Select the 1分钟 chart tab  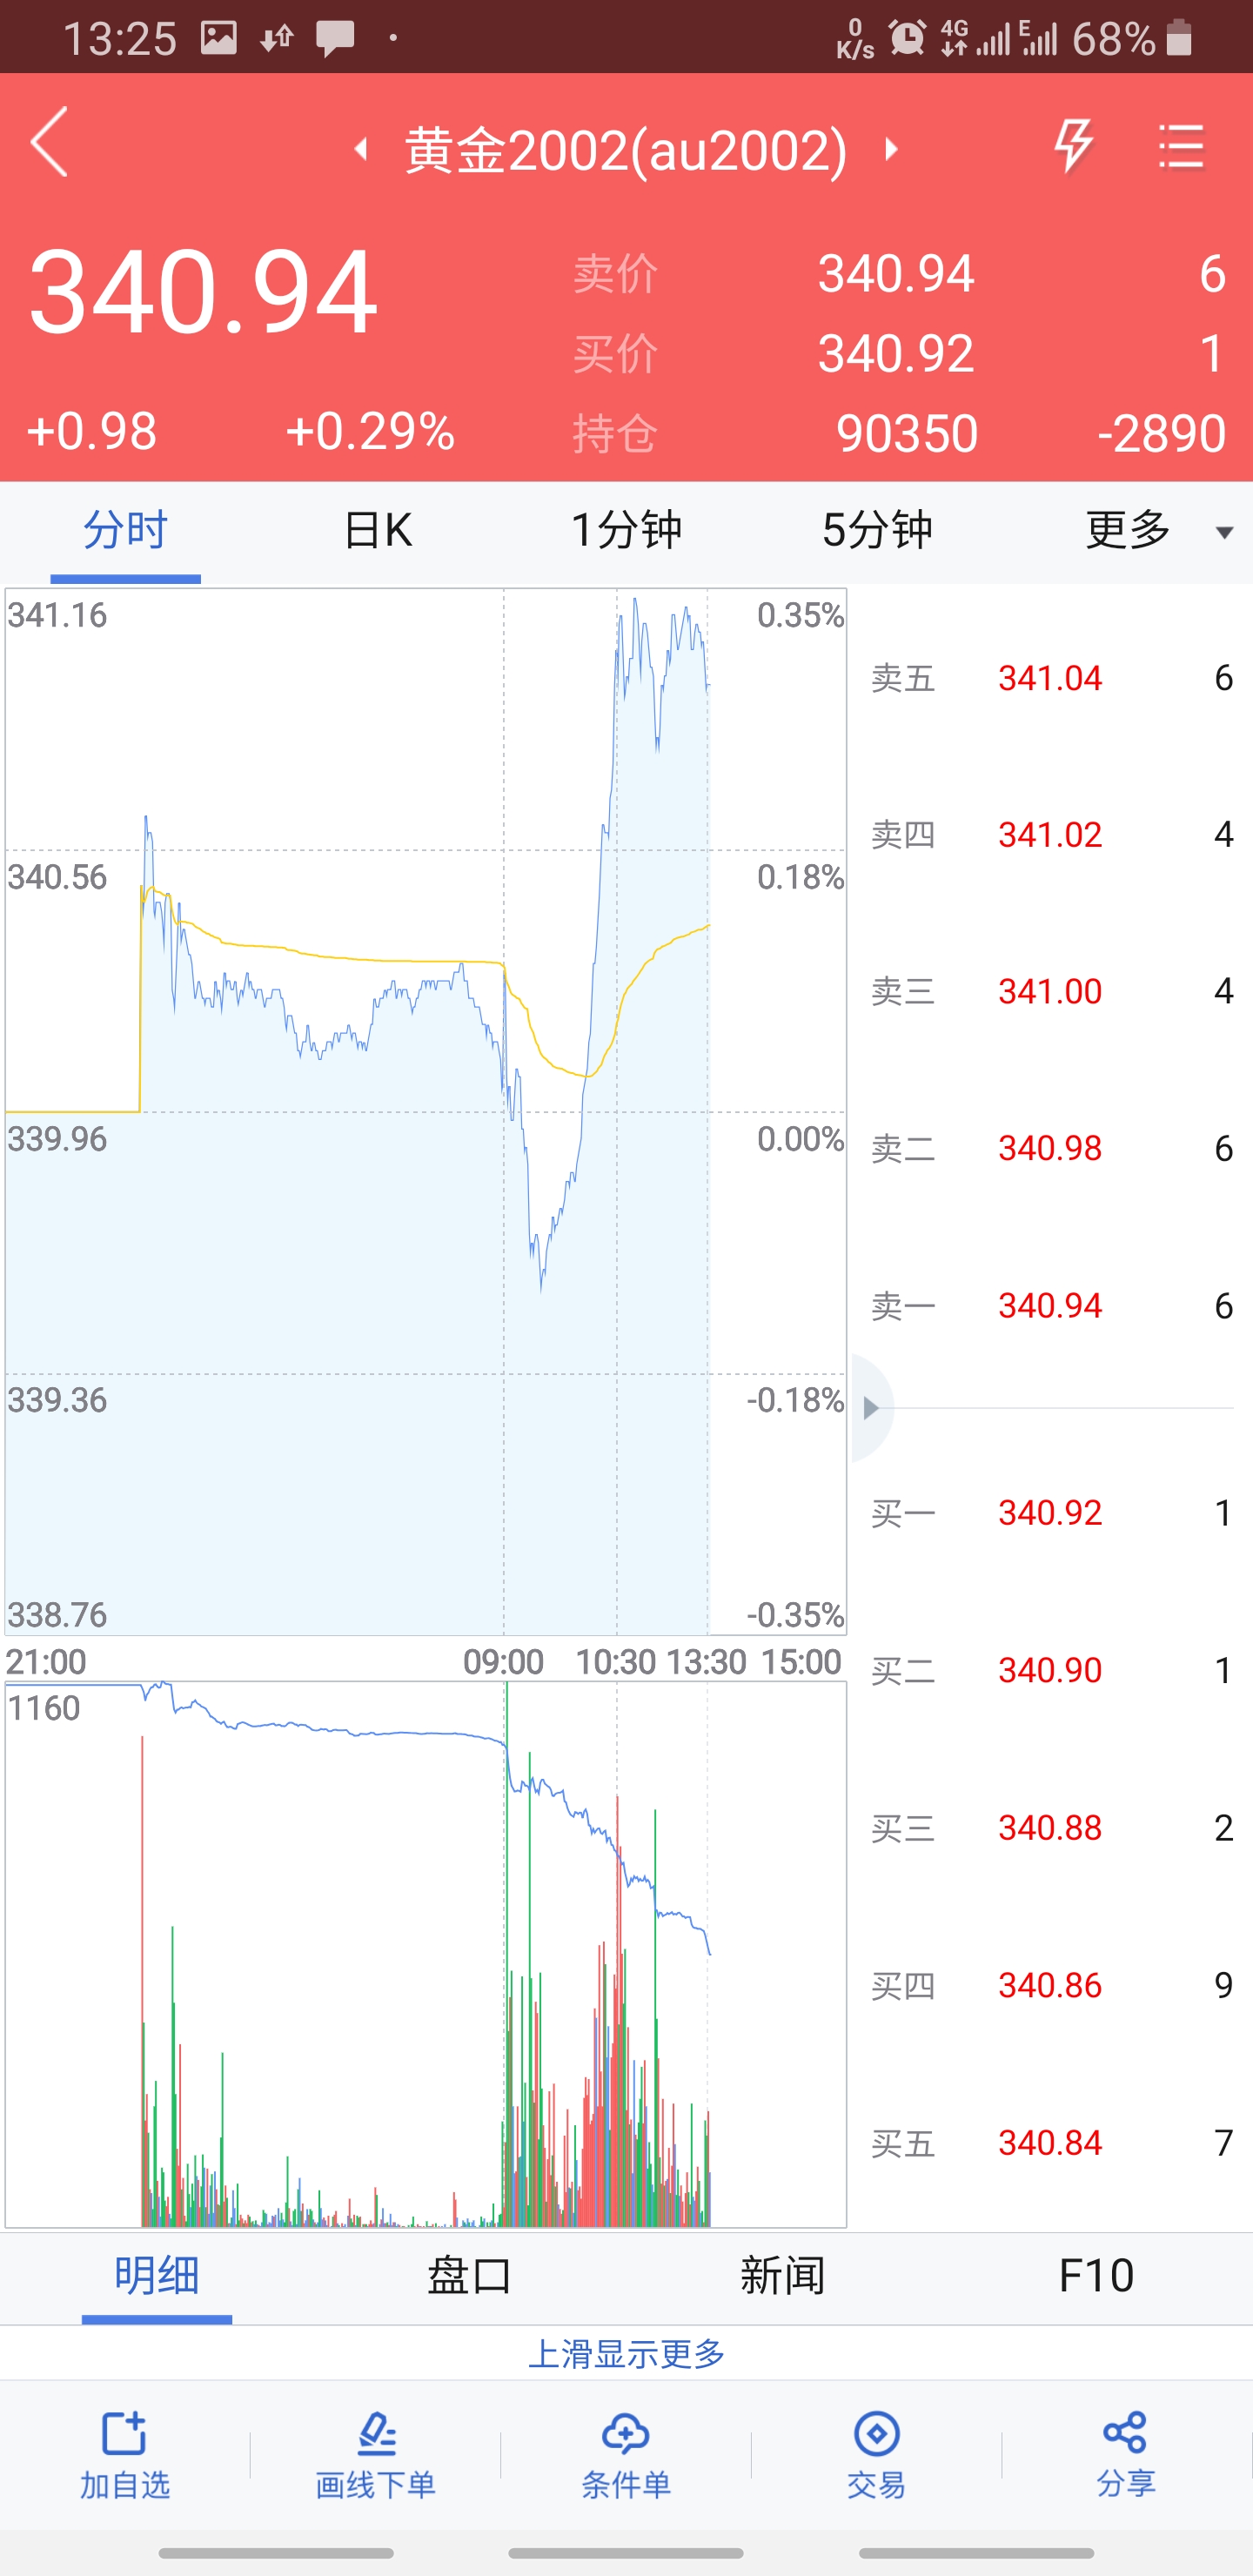627,530
